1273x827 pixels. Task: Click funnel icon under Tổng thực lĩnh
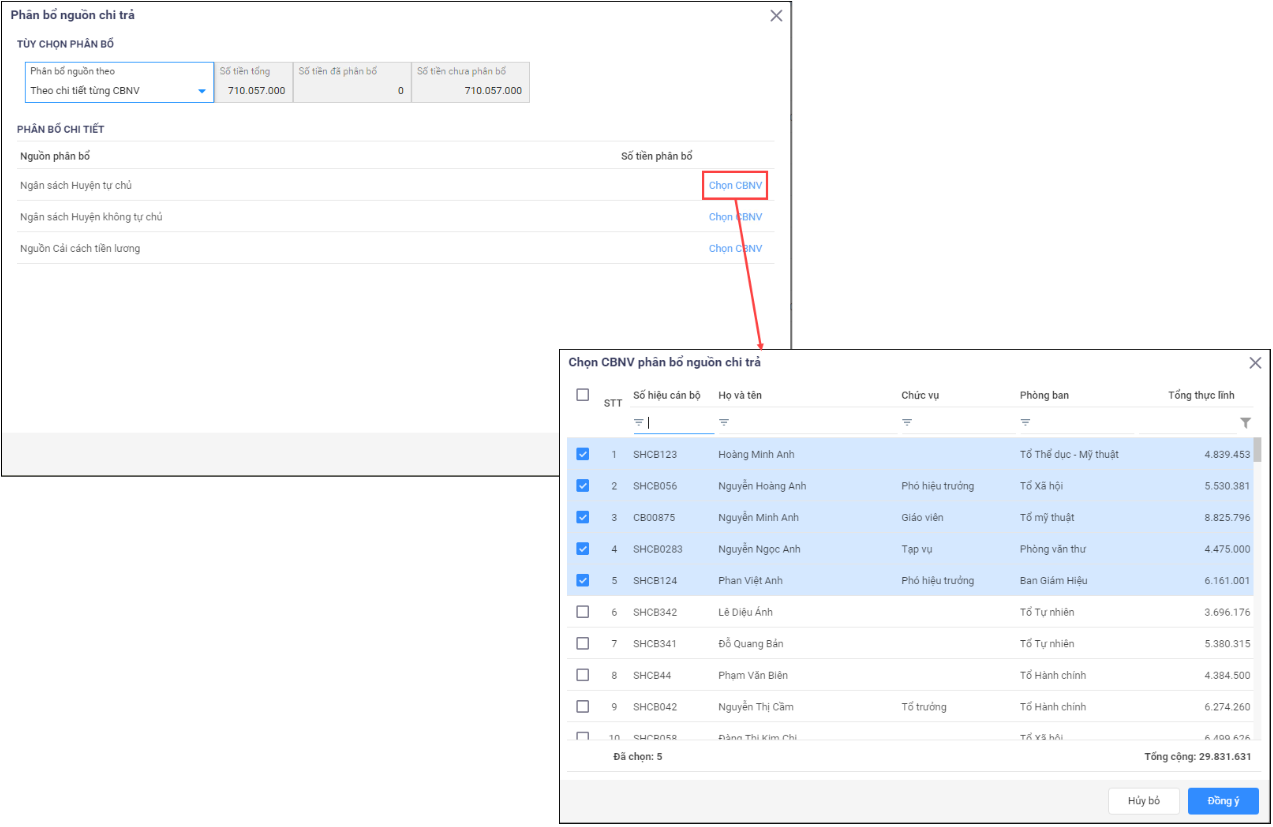tap(1245, 423)
